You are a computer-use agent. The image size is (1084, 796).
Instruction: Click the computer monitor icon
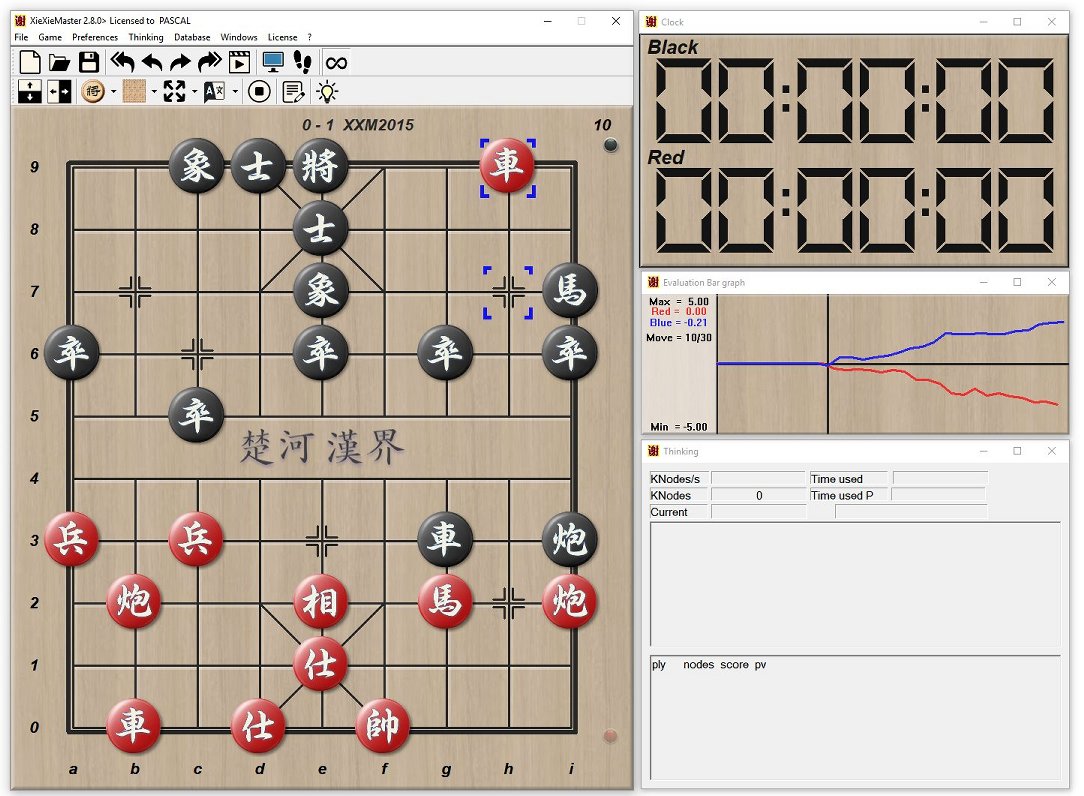point(272,62)
